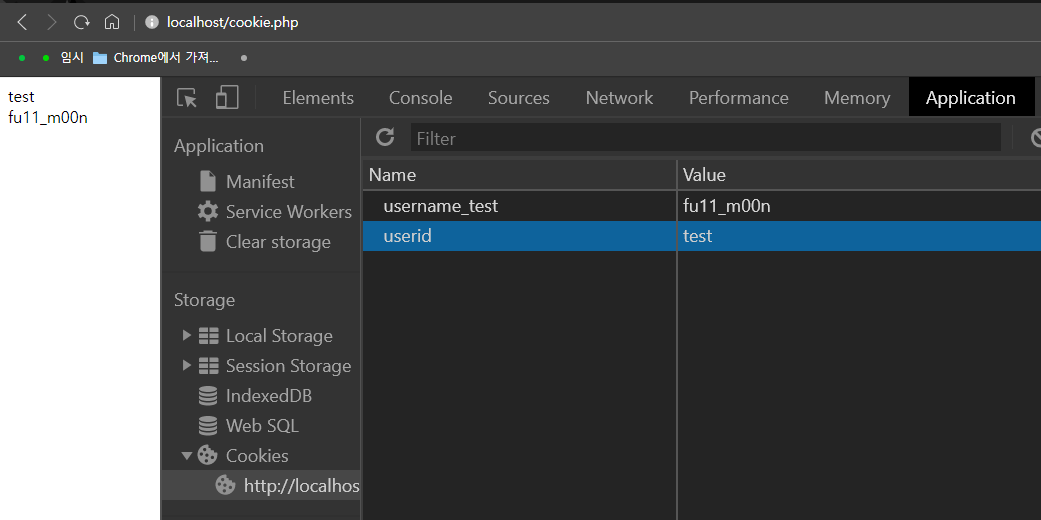The height and width of the screenshot is (520, 1041).
Task: Expand the Local Storage tree
Action: click(187, 336)
